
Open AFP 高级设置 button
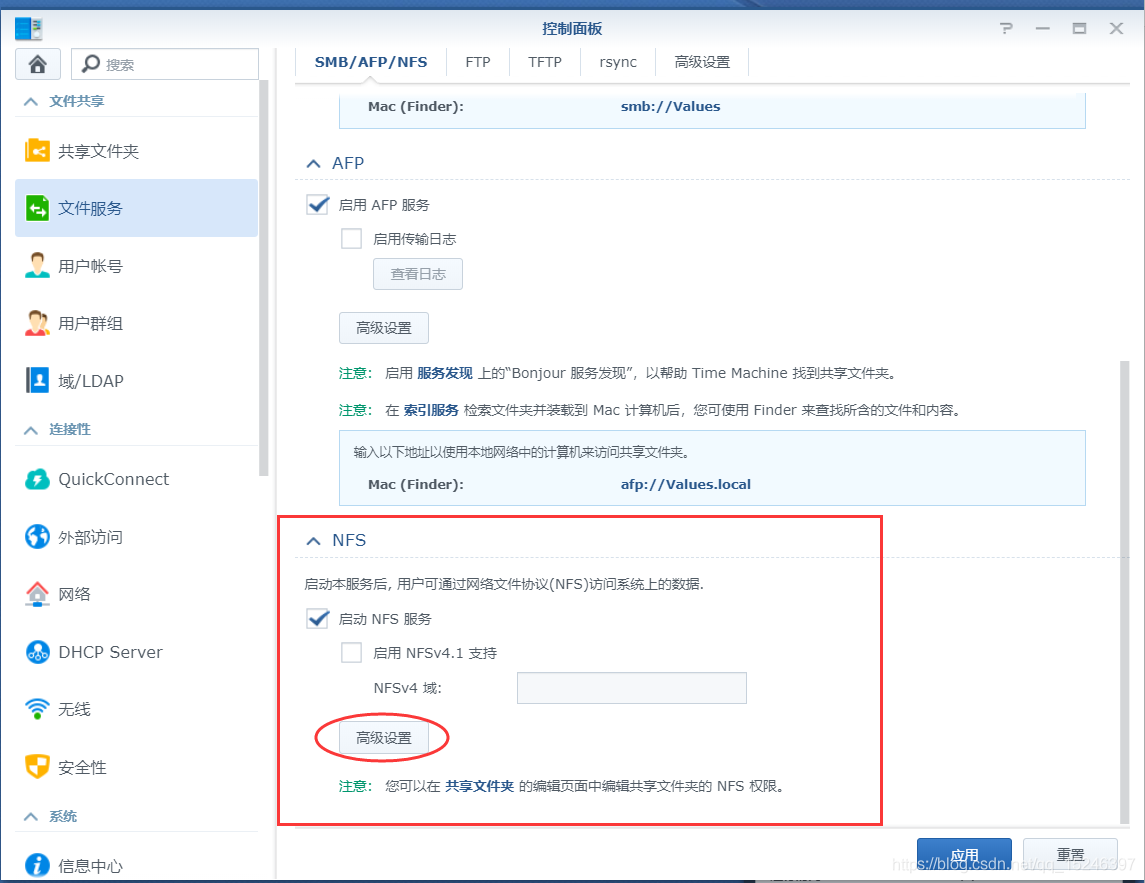[383, 328]
